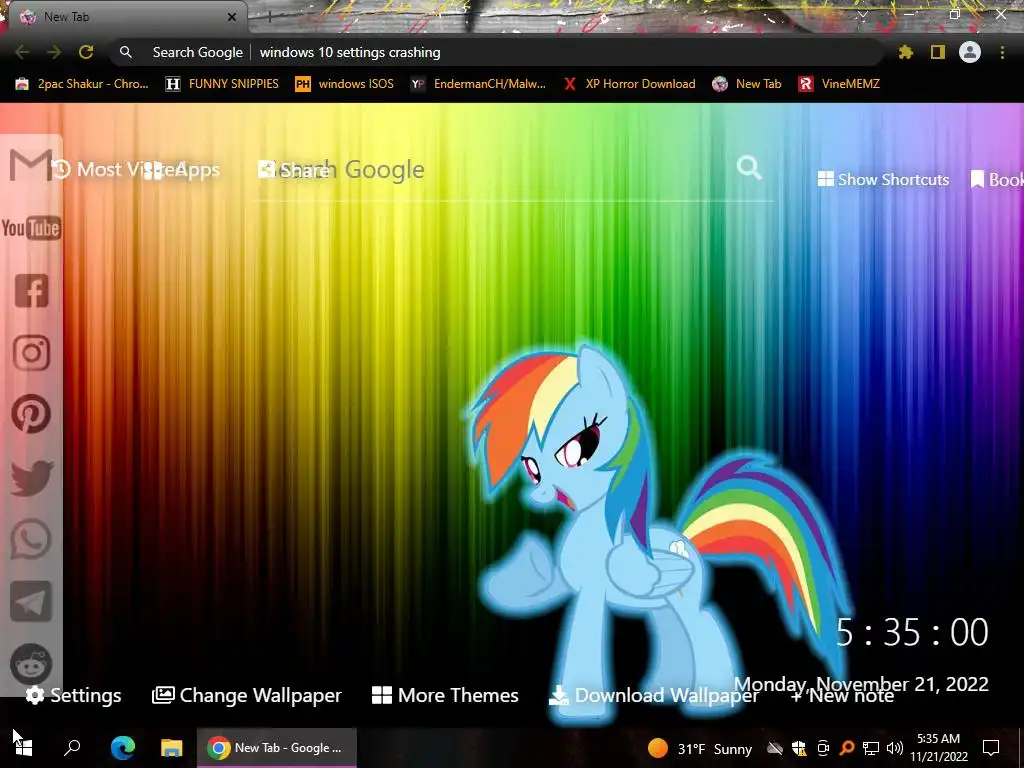Click Download Wallpaper
1024x768 pixels.
click(x=654, y=696)
